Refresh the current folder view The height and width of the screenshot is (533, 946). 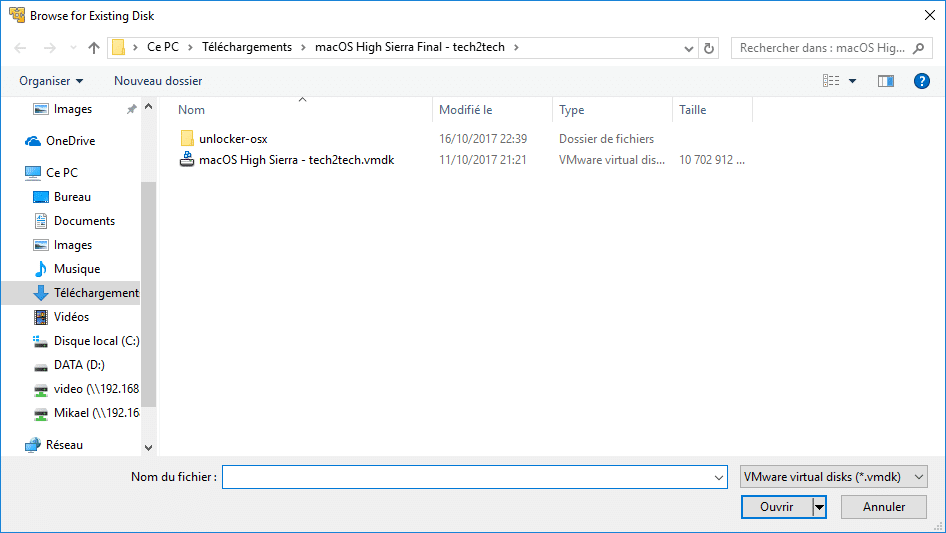coord(709,48)
